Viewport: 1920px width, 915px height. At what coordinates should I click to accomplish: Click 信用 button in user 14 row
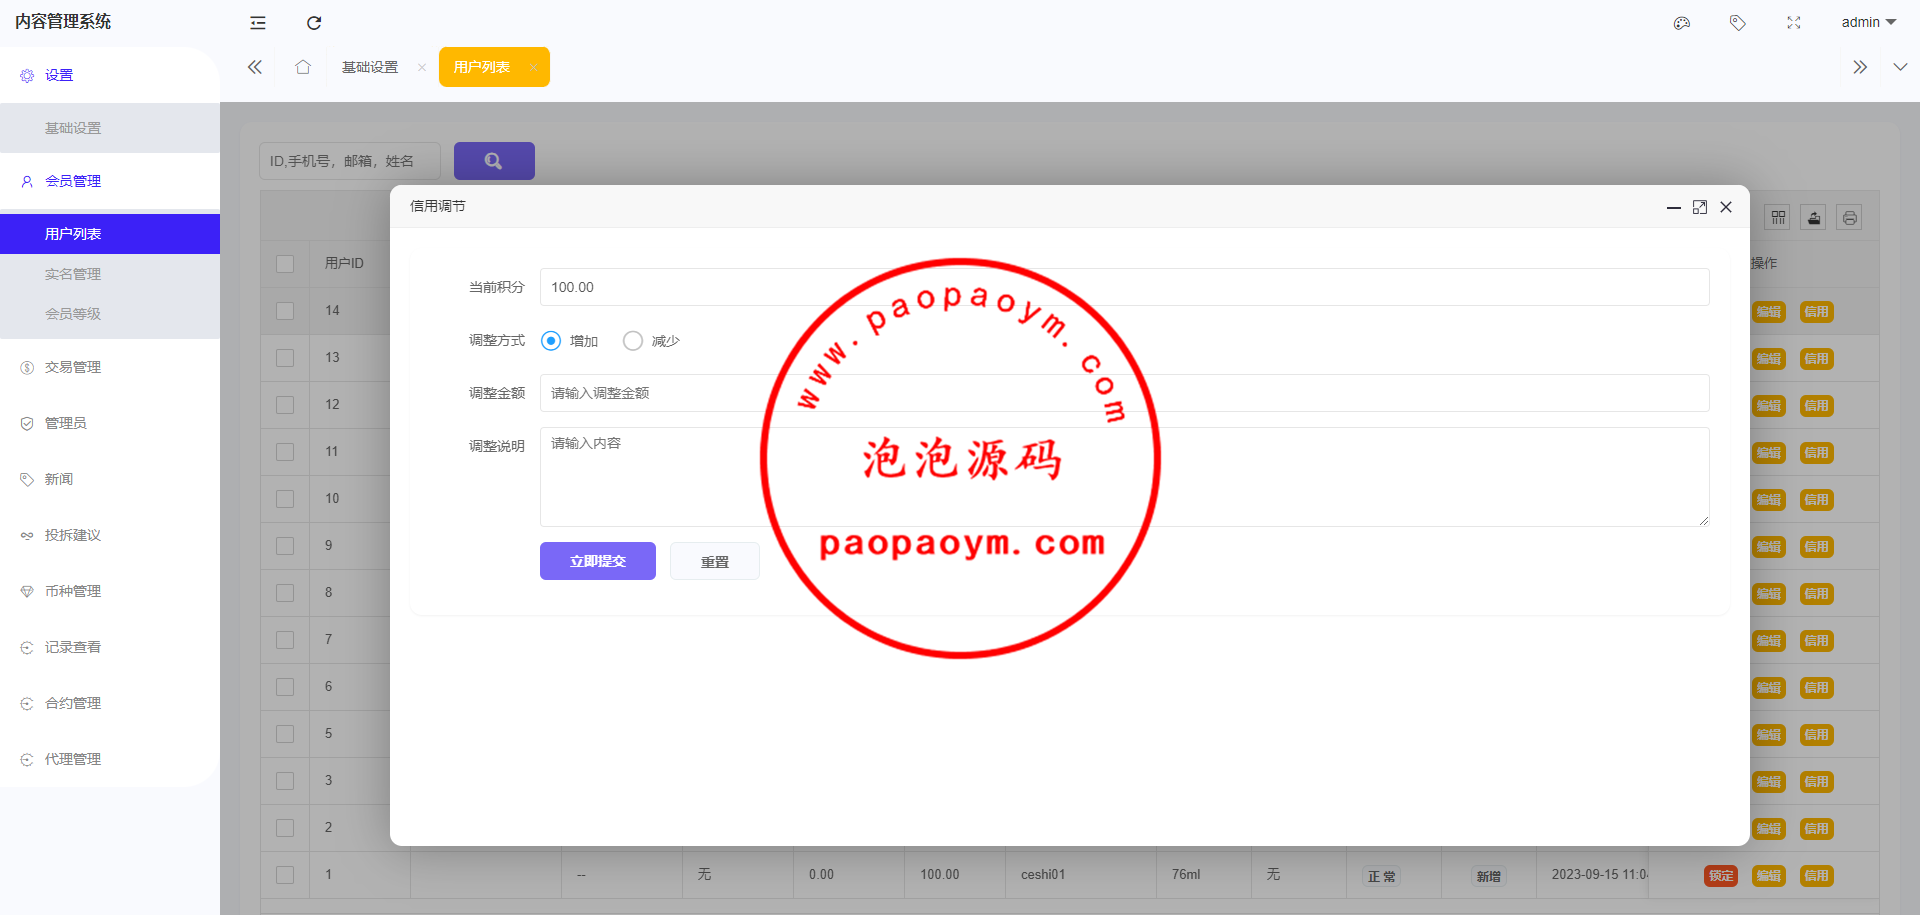click(1817, 312)
